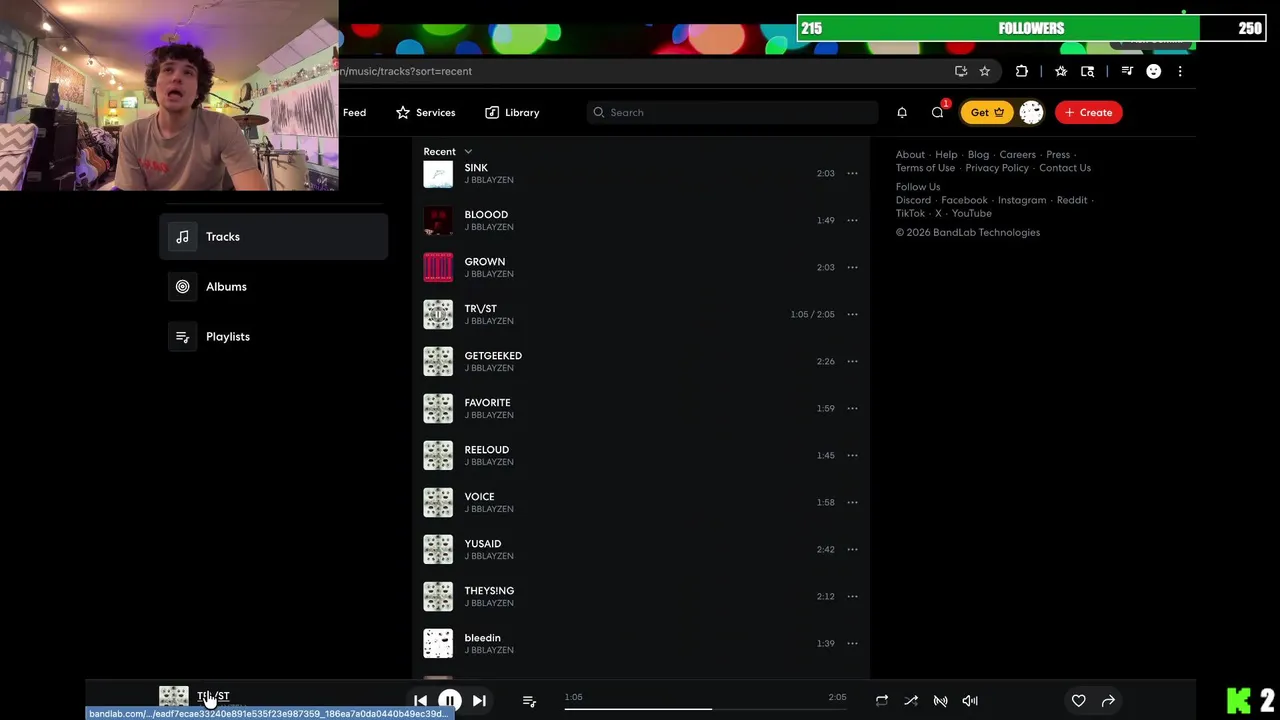The width and height of the screenshot is (1280, 720).
Task: Click the red Create button
Action: pyautogui.click(x=1089, y=113)
